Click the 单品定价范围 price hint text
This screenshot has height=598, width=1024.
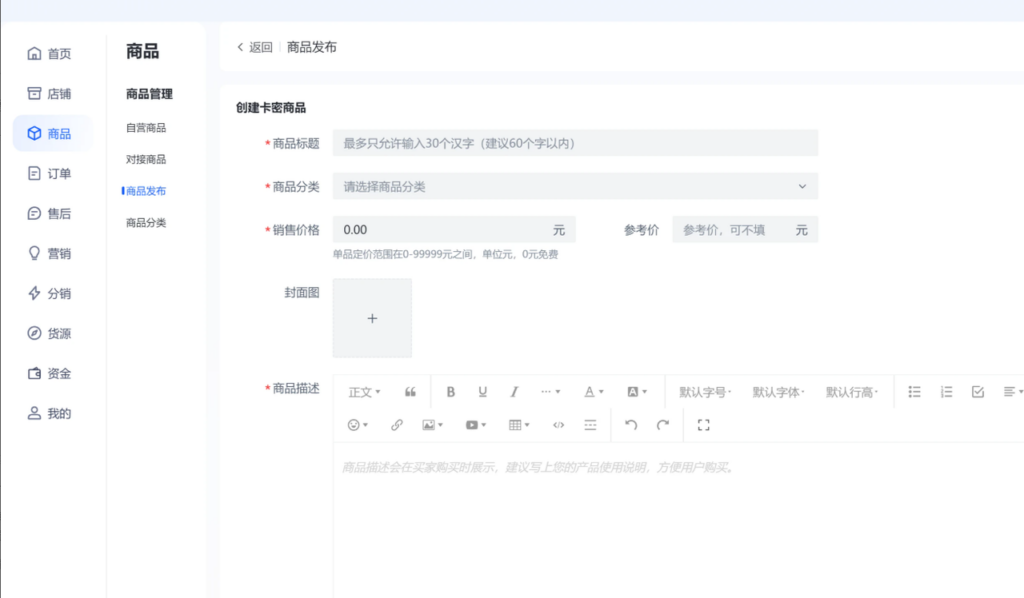tap(445, 255)
